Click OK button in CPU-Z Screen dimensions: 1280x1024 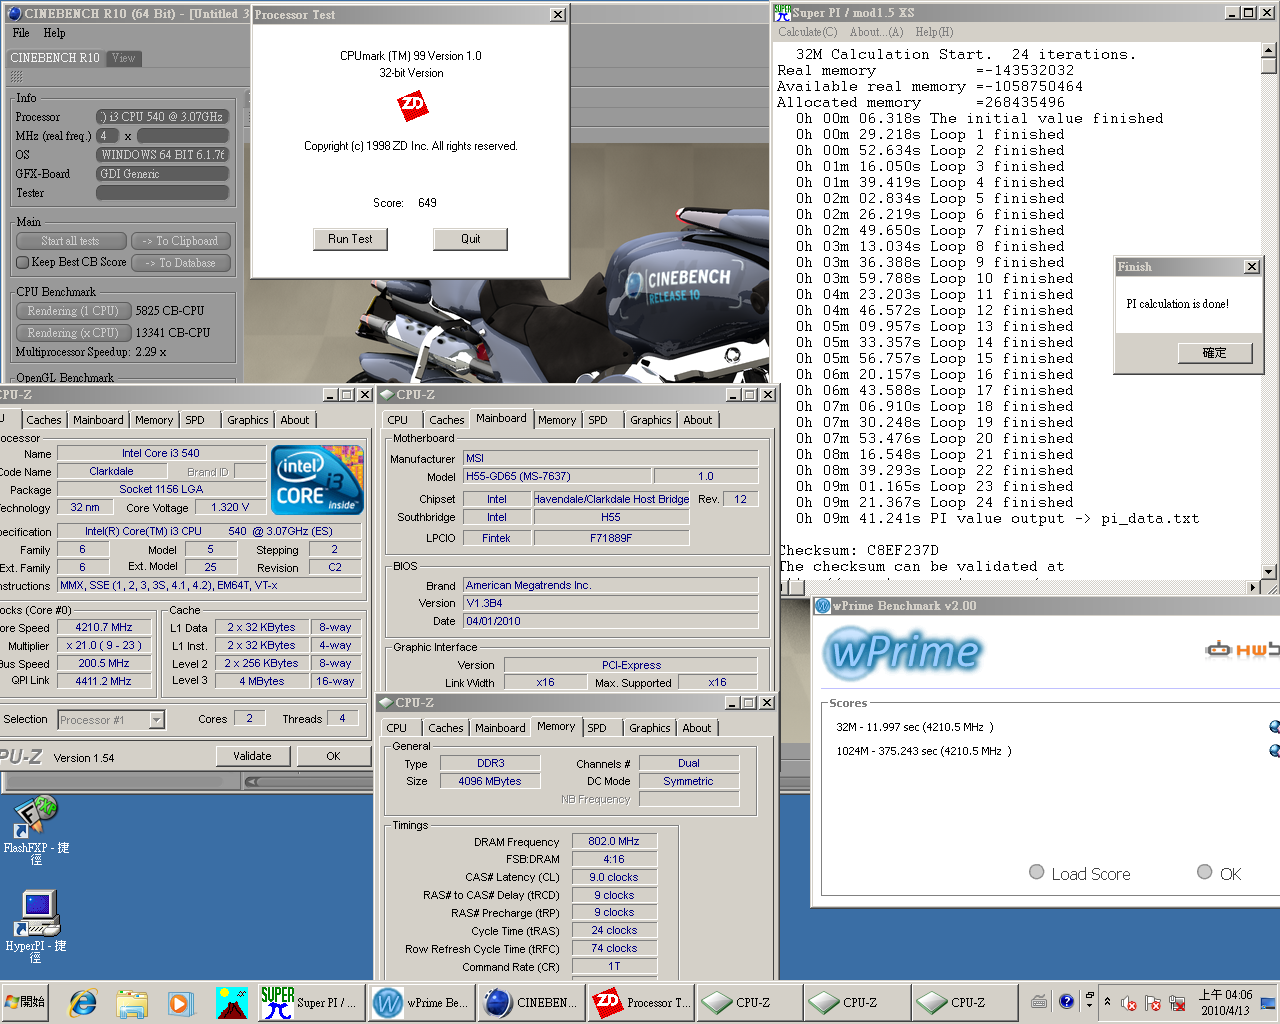(333, 756)
